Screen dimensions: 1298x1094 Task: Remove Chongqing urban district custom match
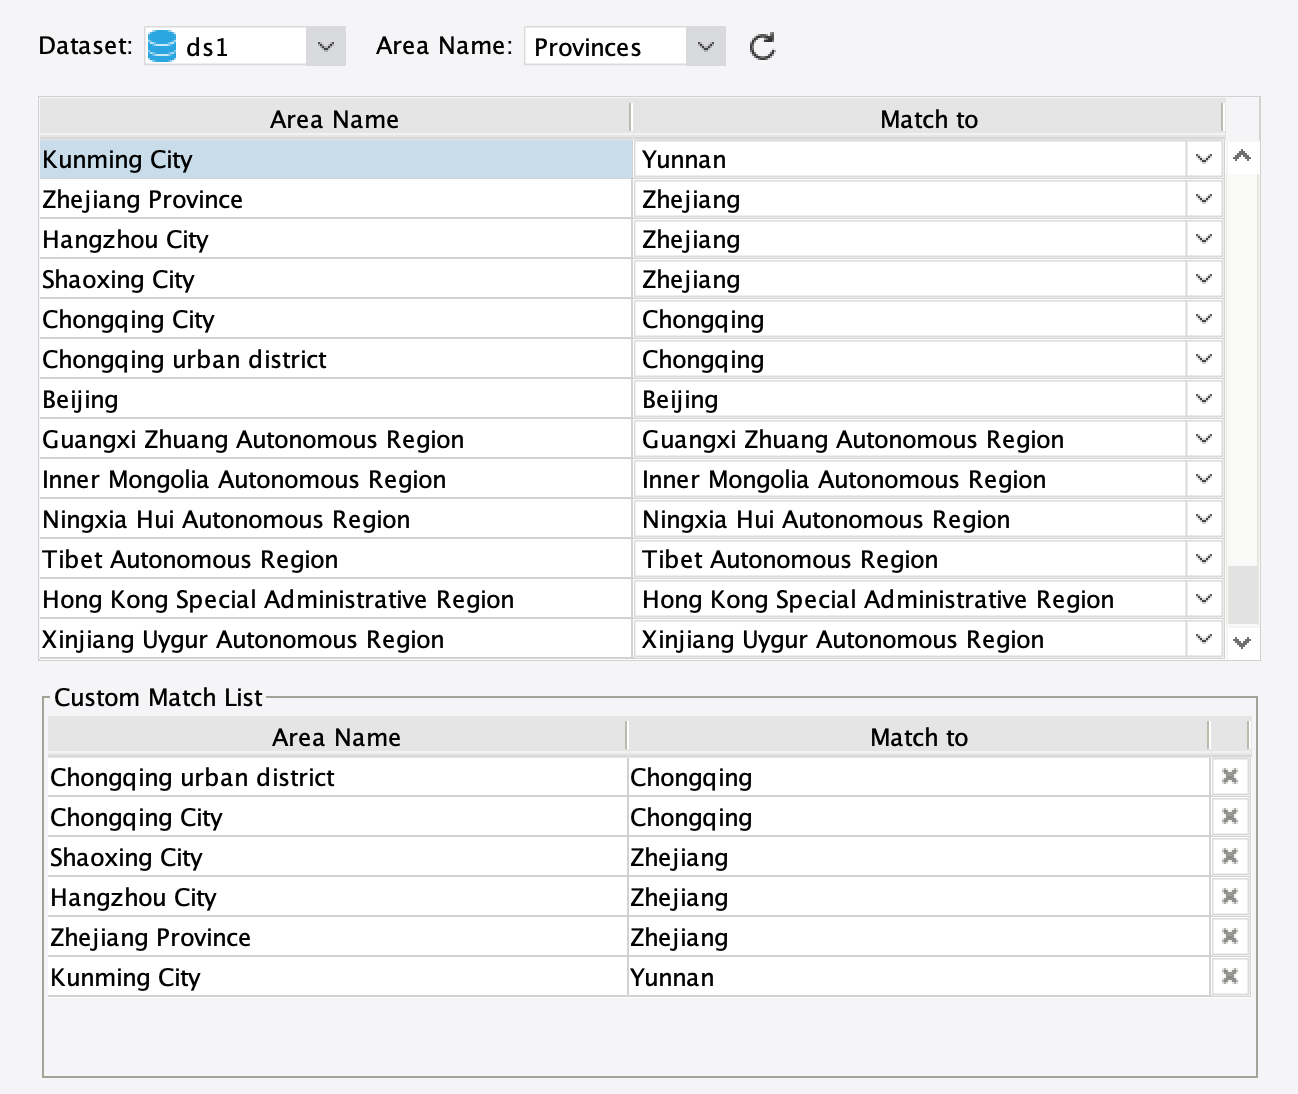tap(1230, 776)
